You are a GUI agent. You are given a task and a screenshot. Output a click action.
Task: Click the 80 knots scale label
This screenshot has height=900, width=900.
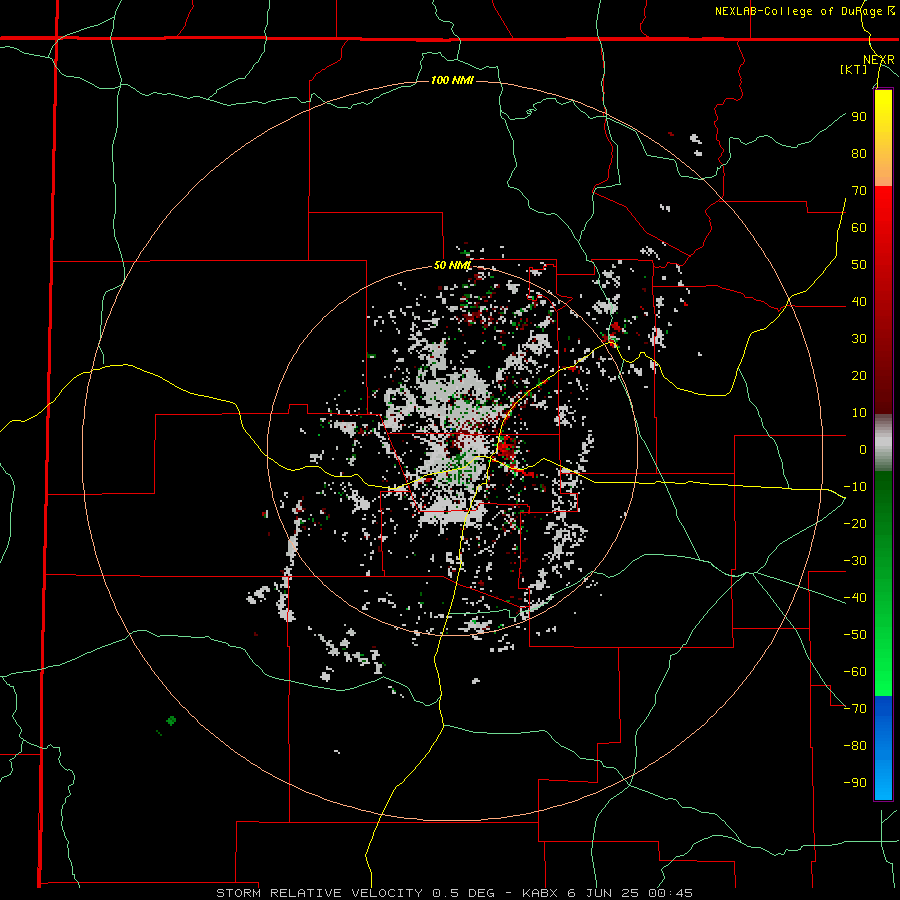point(859,153)
